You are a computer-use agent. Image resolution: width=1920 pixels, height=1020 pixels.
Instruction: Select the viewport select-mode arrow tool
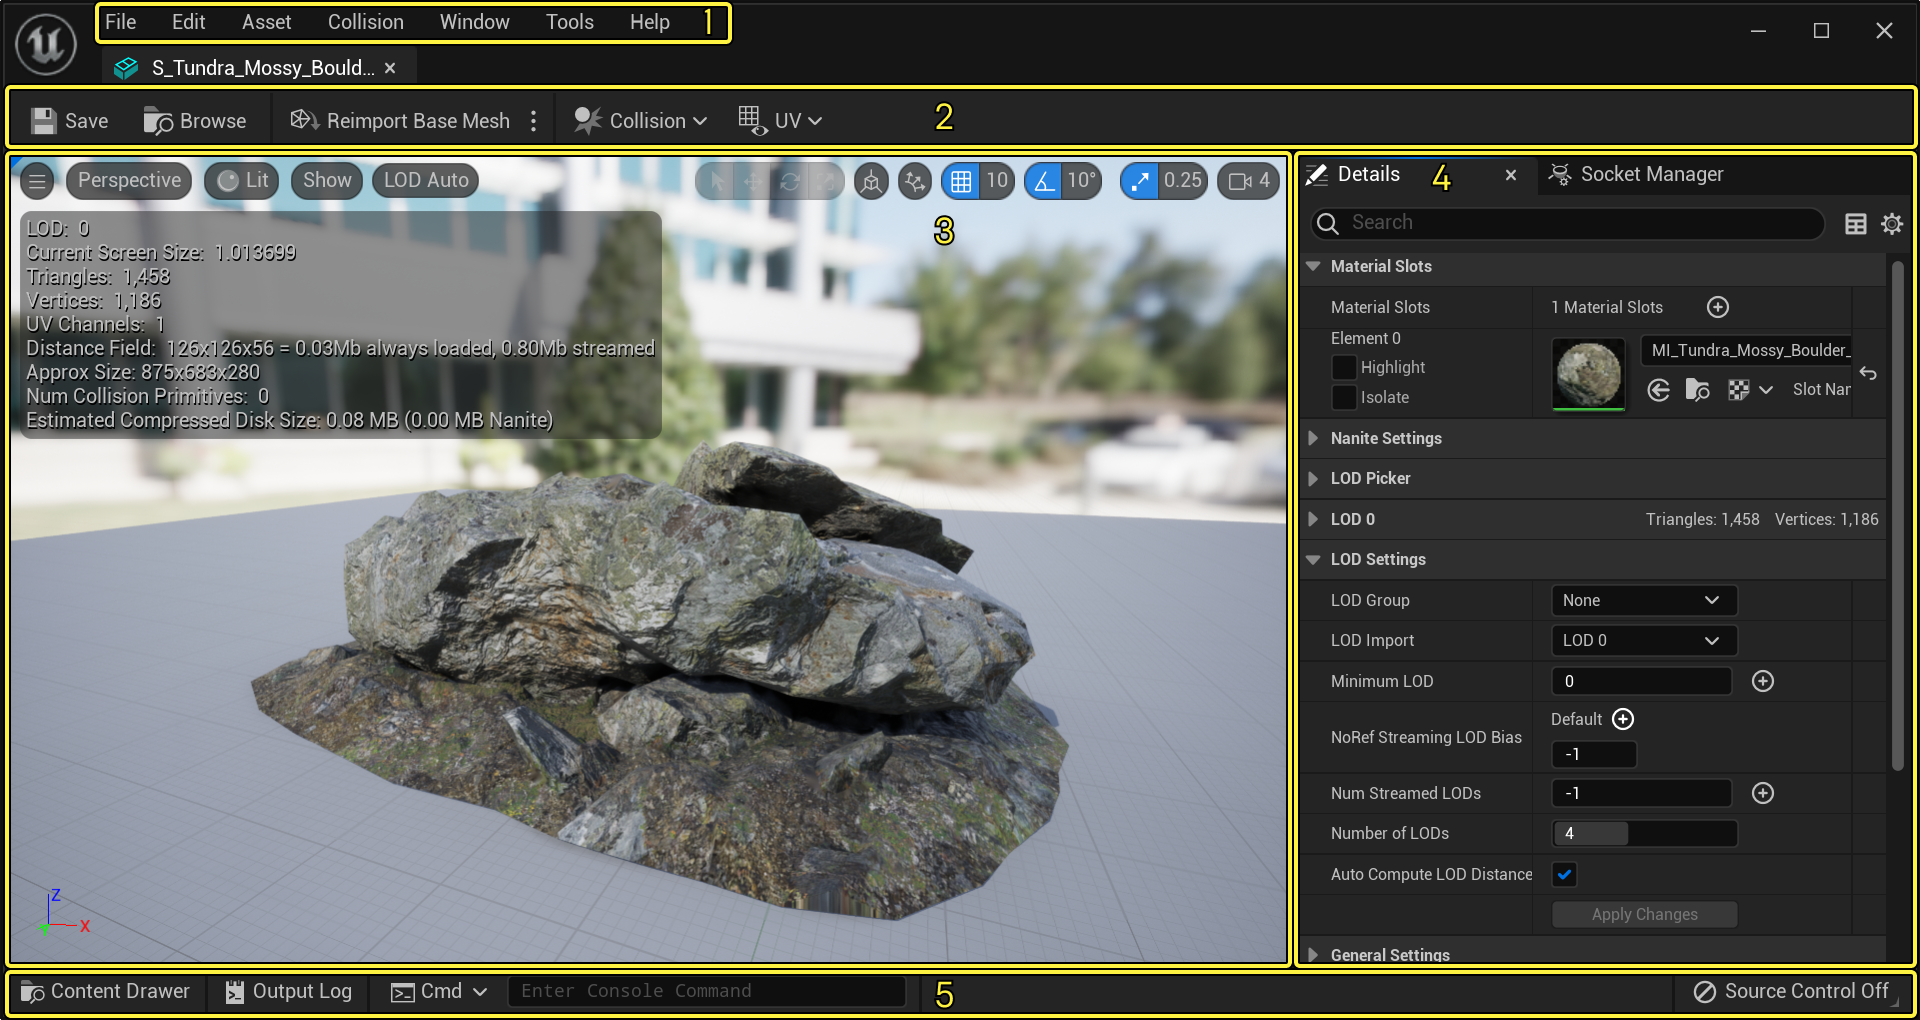tap(716, 181)
